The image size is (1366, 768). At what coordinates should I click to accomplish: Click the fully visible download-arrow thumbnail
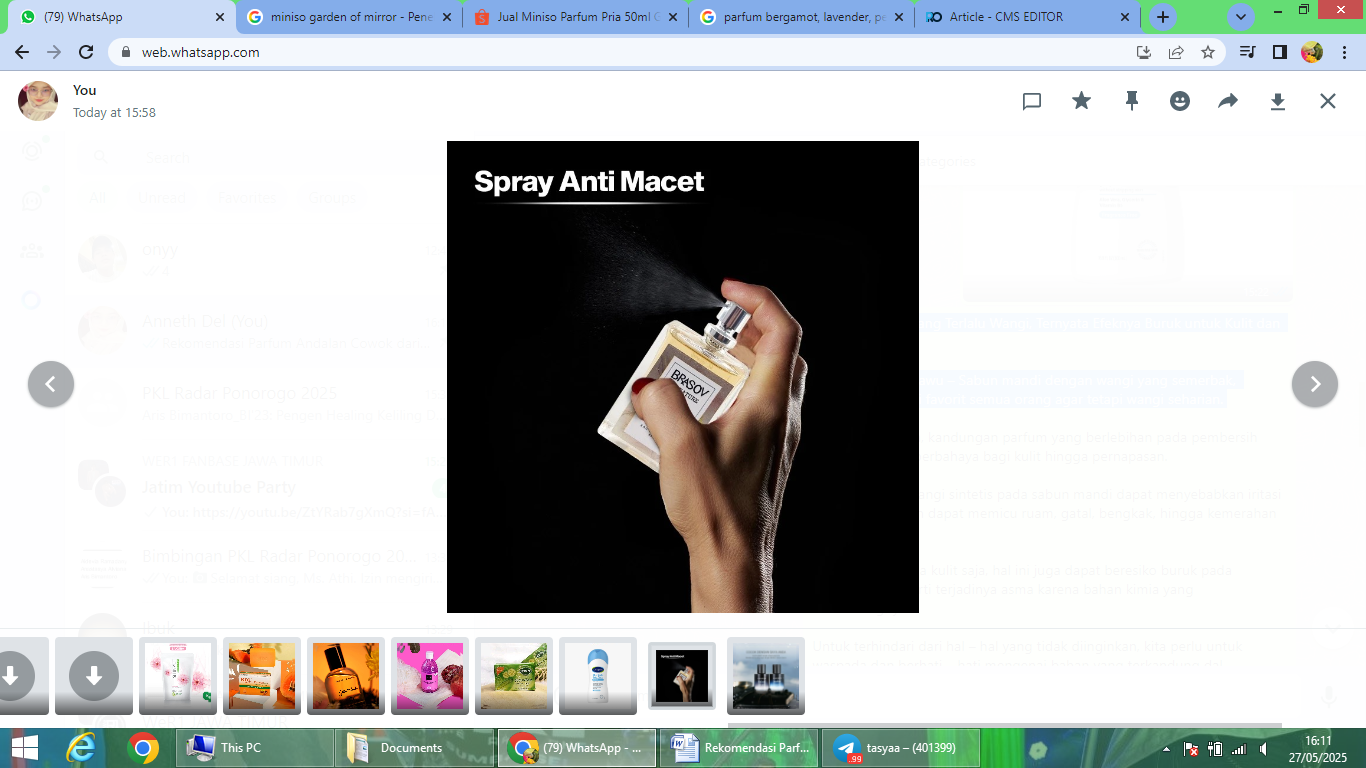pyautogui.click(x=94, y=676)
